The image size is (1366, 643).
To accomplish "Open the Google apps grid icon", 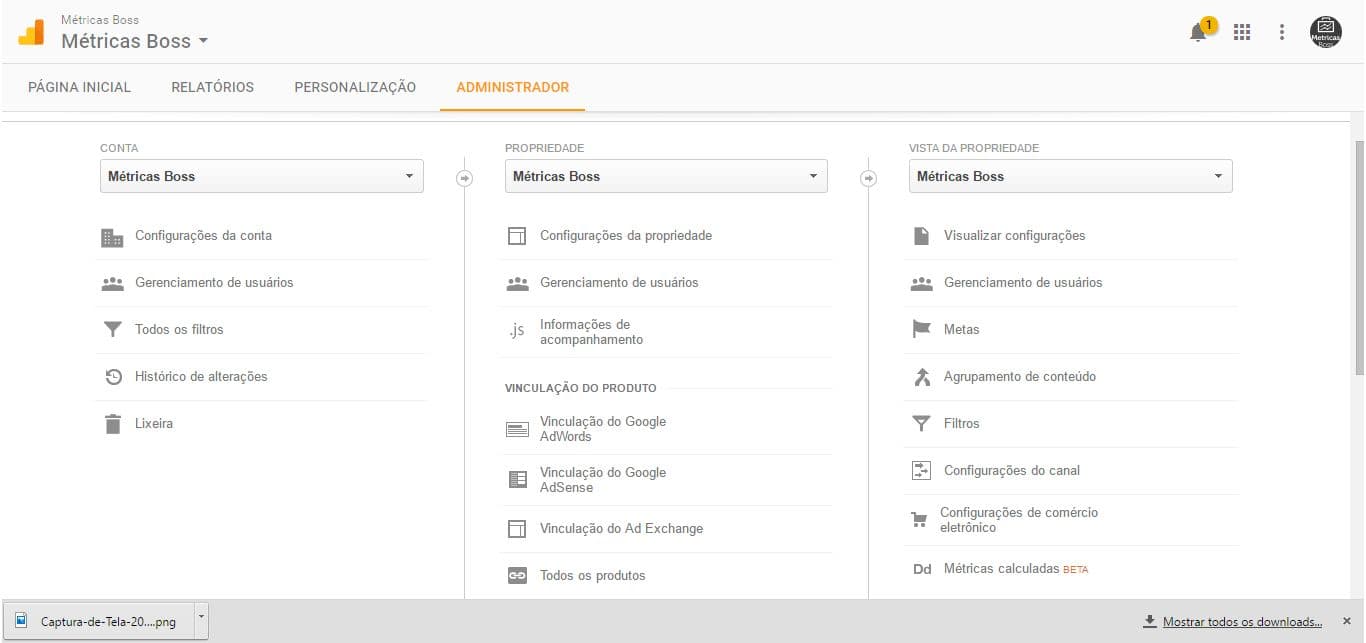I will (x=1242, y=31).
